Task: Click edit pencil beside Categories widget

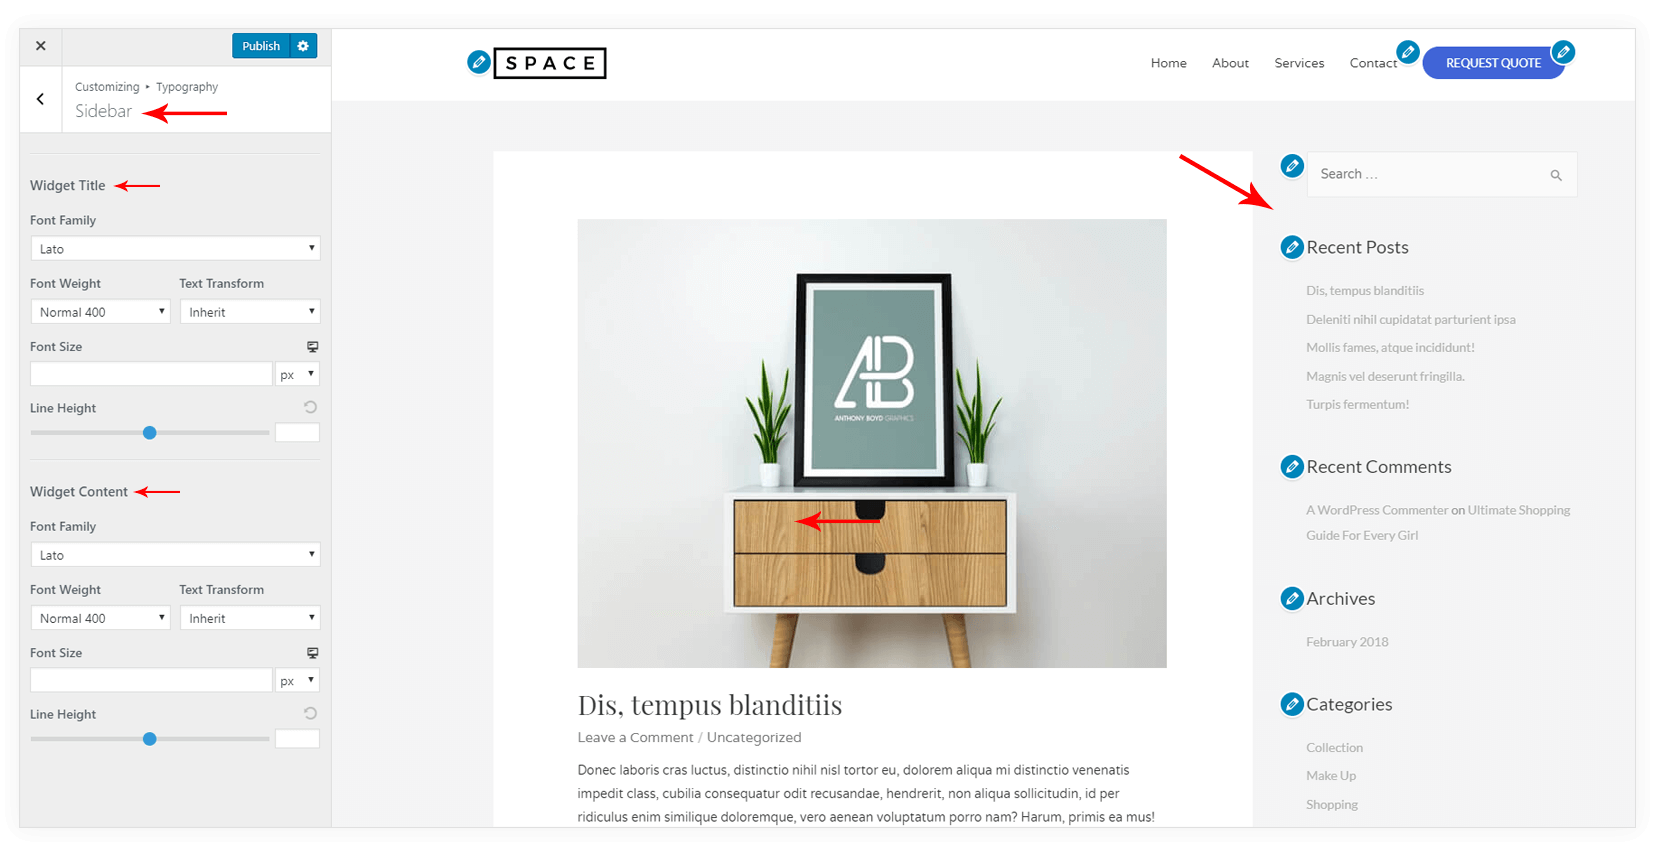Action: [x=1292, y=704]
